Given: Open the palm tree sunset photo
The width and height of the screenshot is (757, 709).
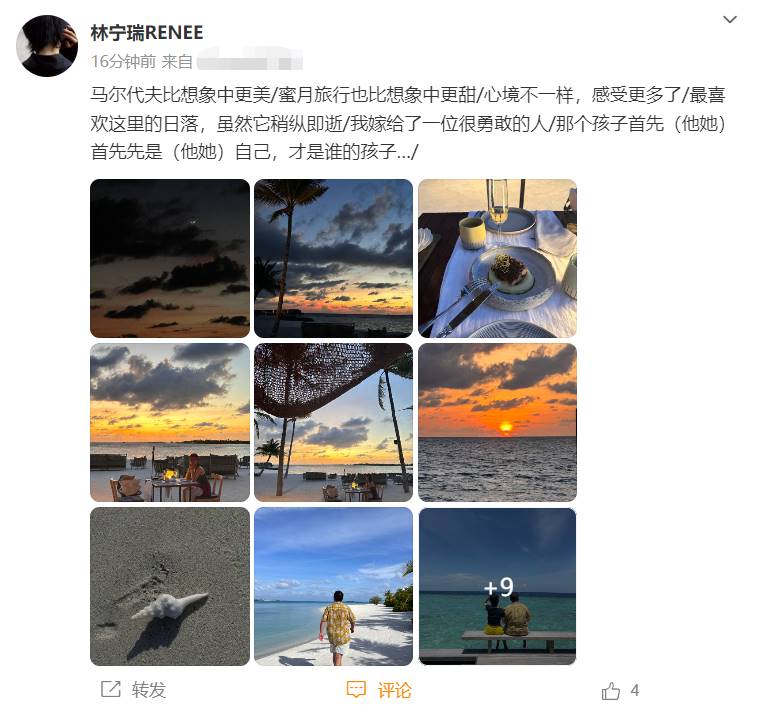Looking at the screenshot, I should point(334,258).
